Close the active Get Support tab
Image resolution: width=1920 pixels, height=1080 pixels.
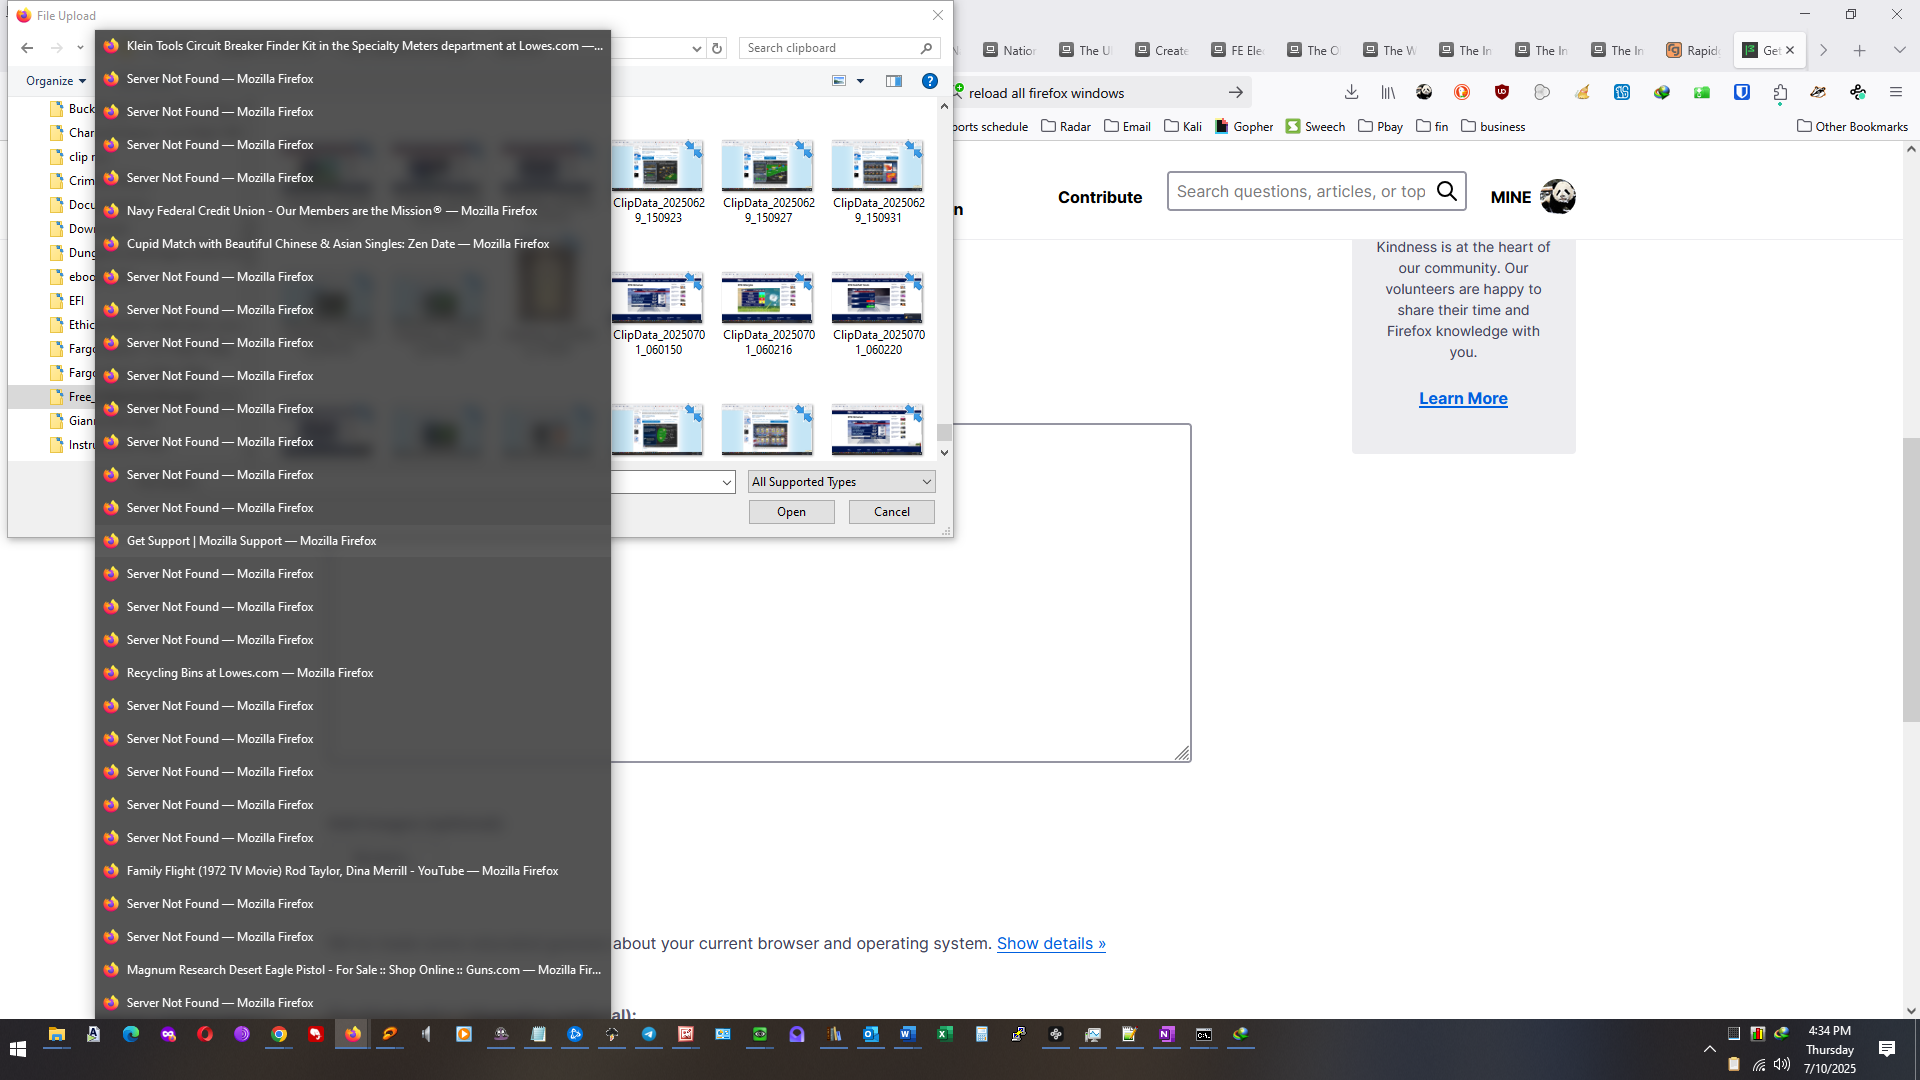coord(1790,50)
